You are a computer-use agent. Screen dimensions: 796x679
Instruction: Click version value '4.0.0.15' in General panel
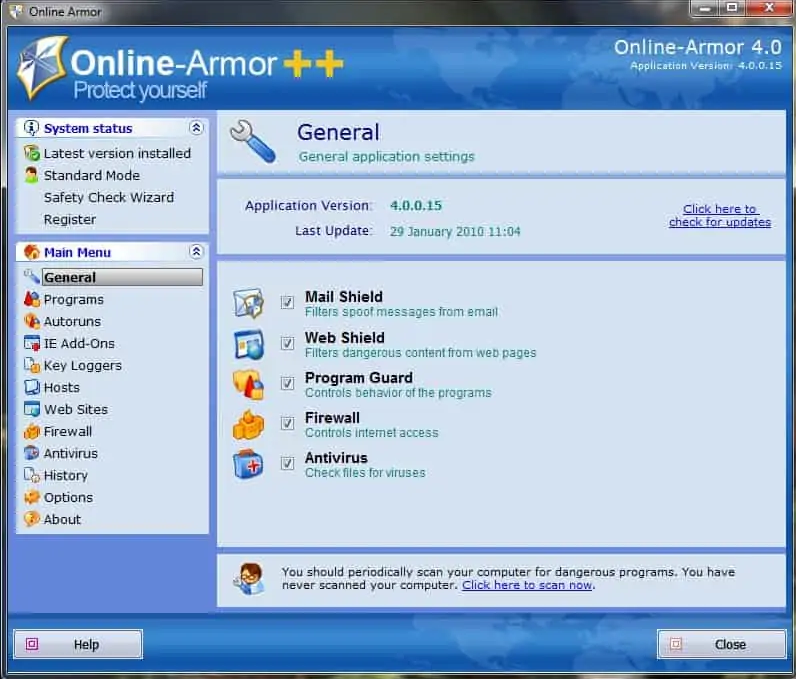[416, 206]
